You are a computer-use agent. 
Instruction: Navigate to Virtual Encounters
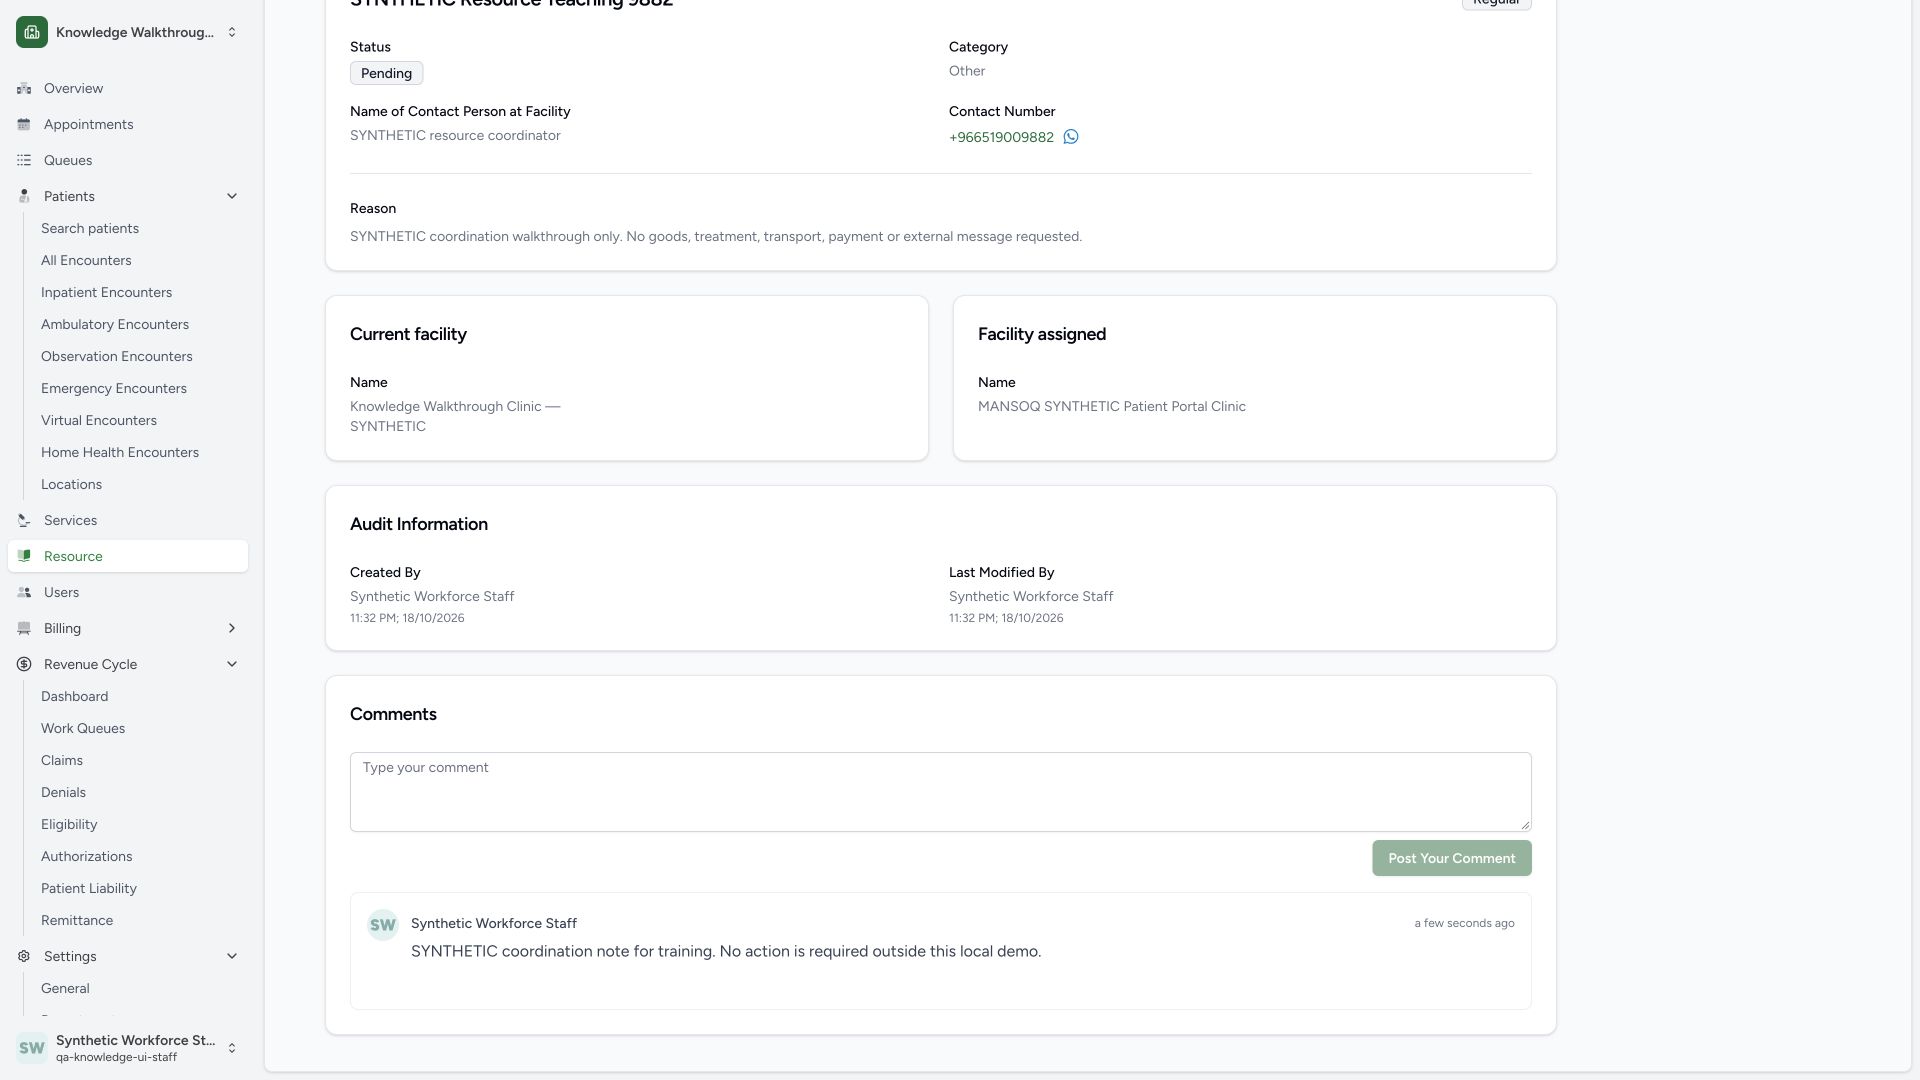[x=99, y=420]
